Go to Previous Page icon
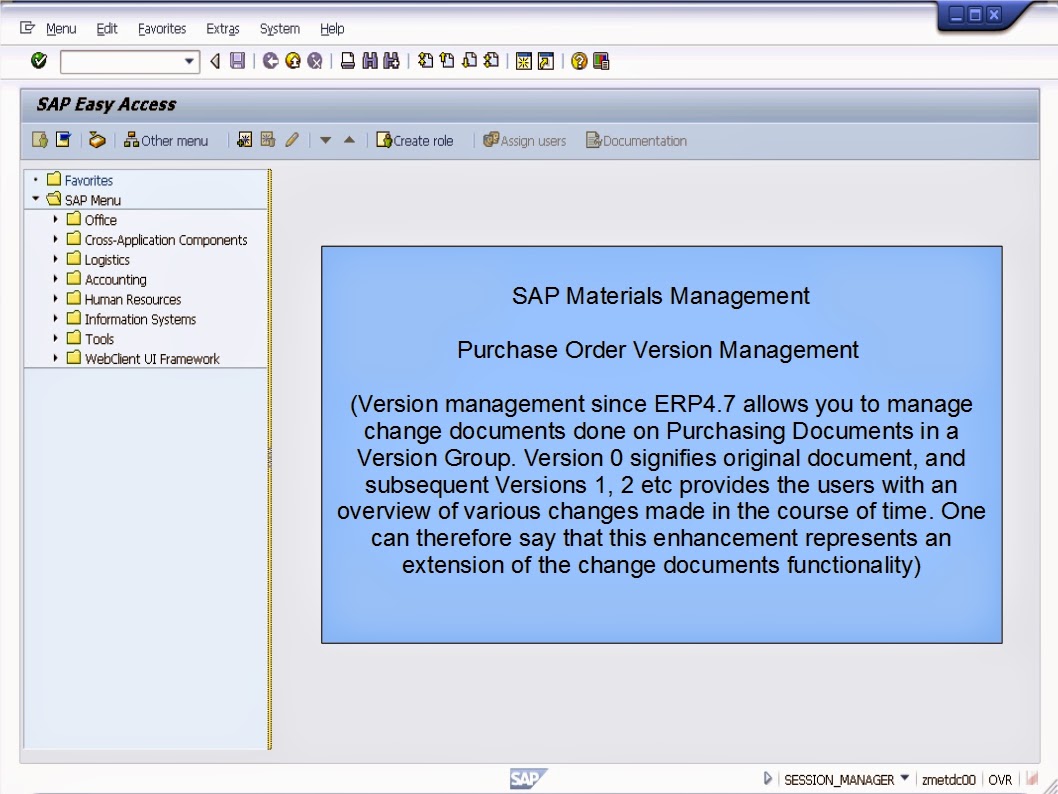This screenshot has height=794, width=1058. pyautogui.click(x=447, y=61)
